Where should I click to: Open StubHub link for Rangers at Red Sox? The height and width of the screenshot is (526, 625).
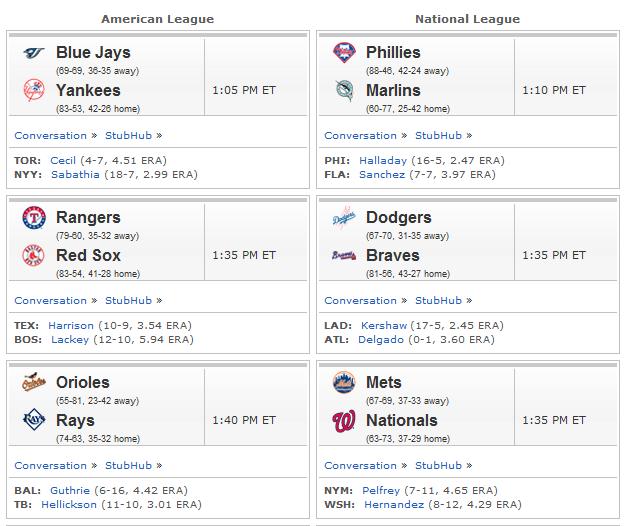(x=128, y=300)
